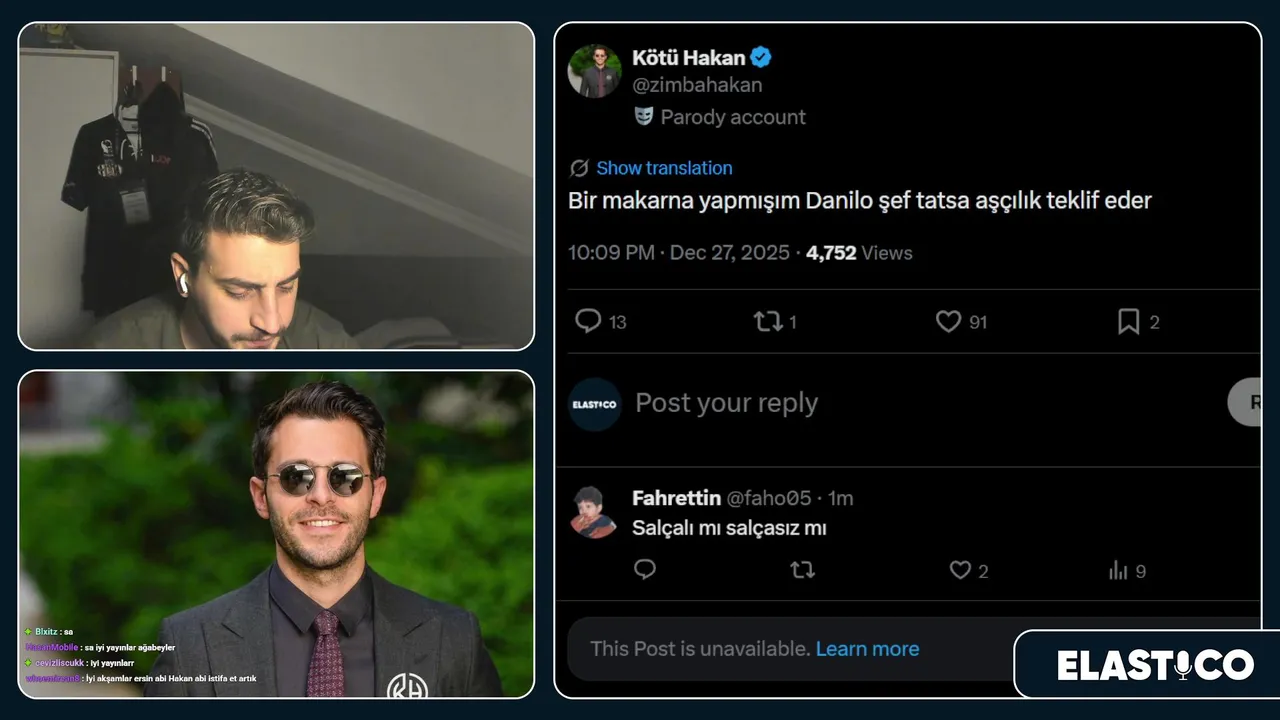This screenshot has height=720, width=1280.
Task: Click the Parody account label
Action: pos(732,117)
